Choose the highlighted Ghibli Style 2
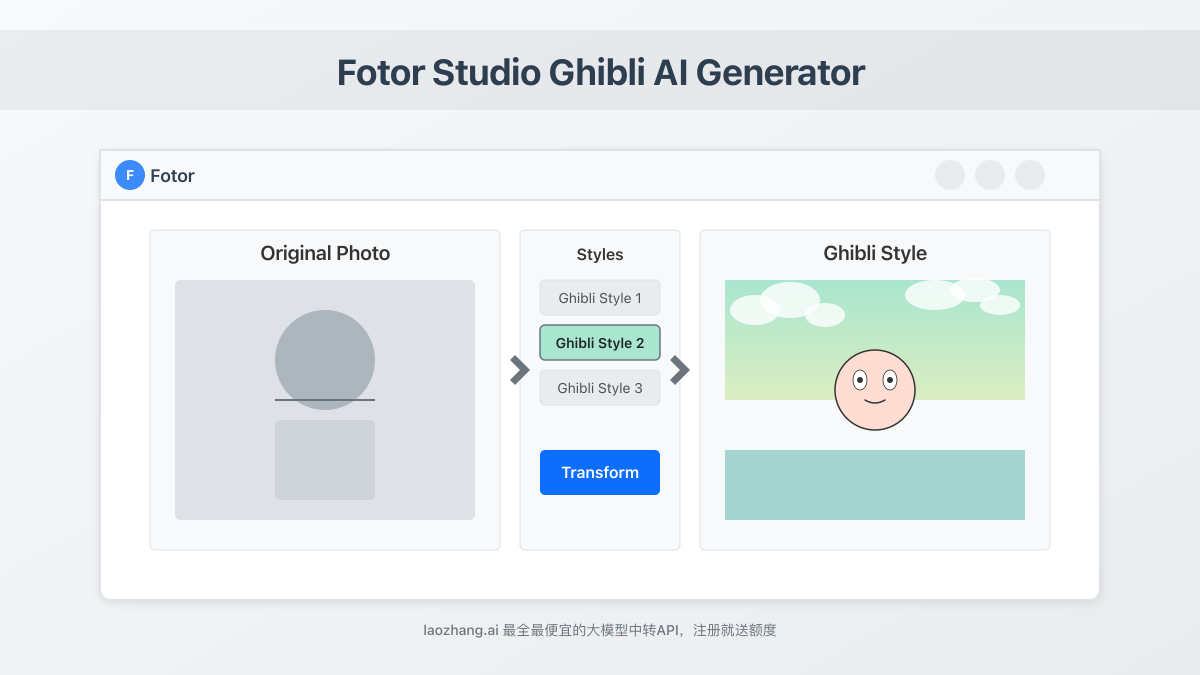Image resolution: width=1200 pixels, height=675 pixels. [600, 343]
